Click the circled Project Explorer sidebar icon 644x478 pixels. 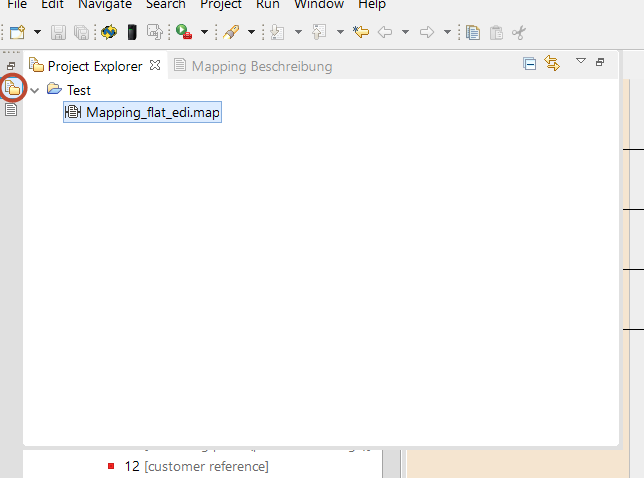click(x=12, y=88)
